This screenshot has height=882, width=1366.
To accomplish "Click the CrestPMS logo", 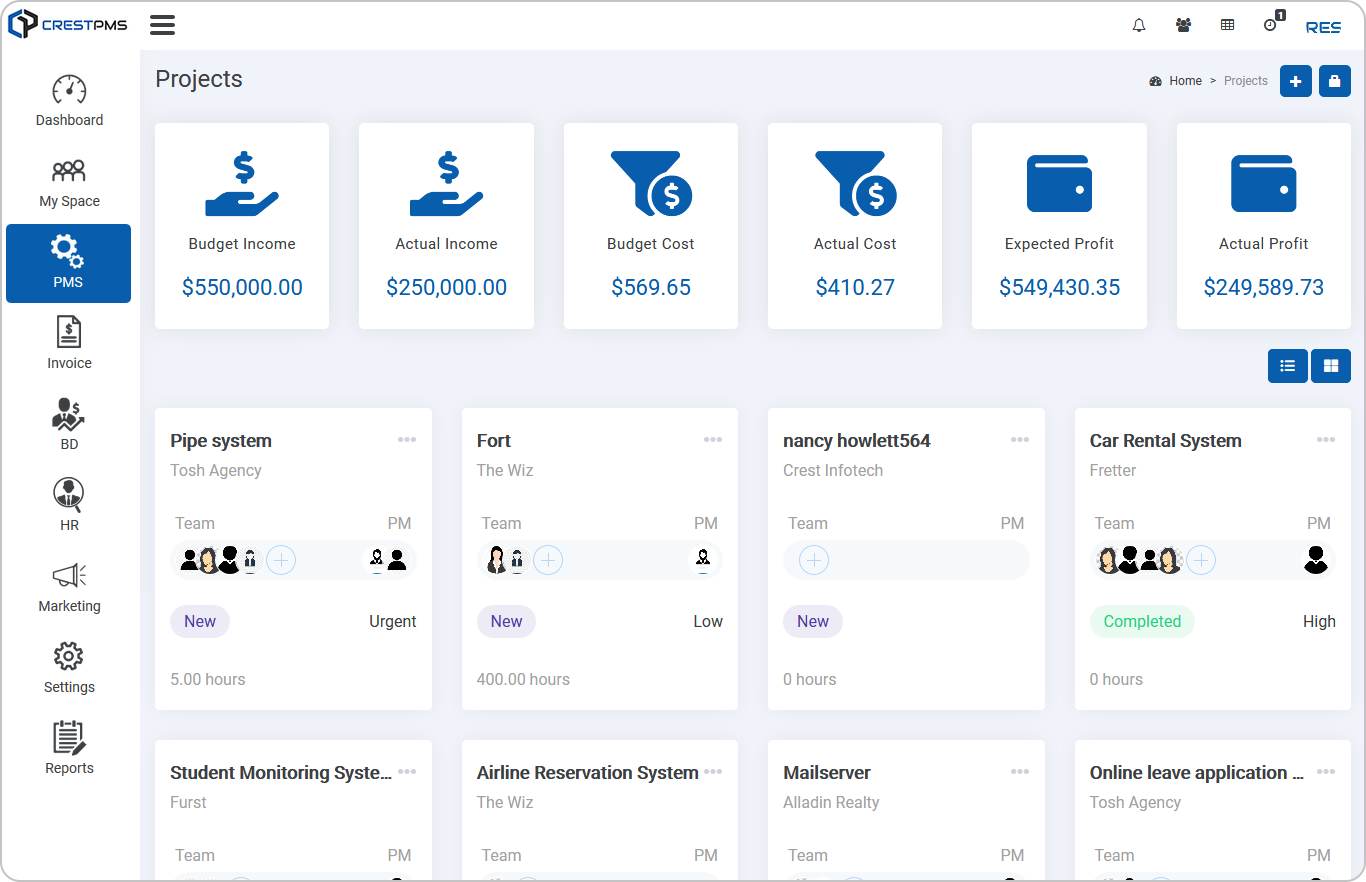I will click(68, 24).
